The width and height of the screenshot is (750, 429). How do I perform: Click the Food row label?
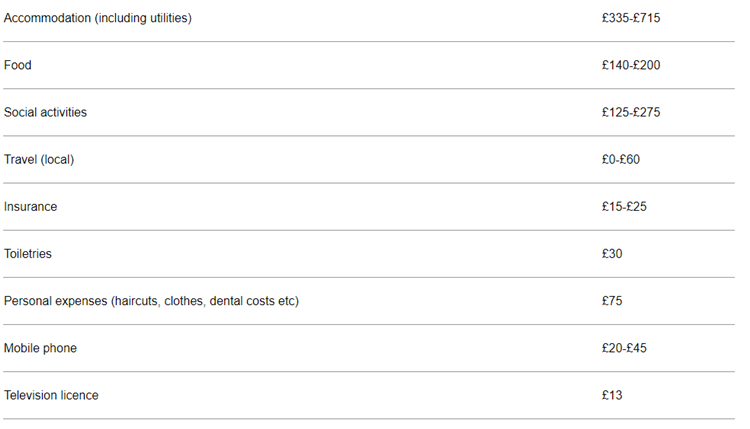(18, 65)
